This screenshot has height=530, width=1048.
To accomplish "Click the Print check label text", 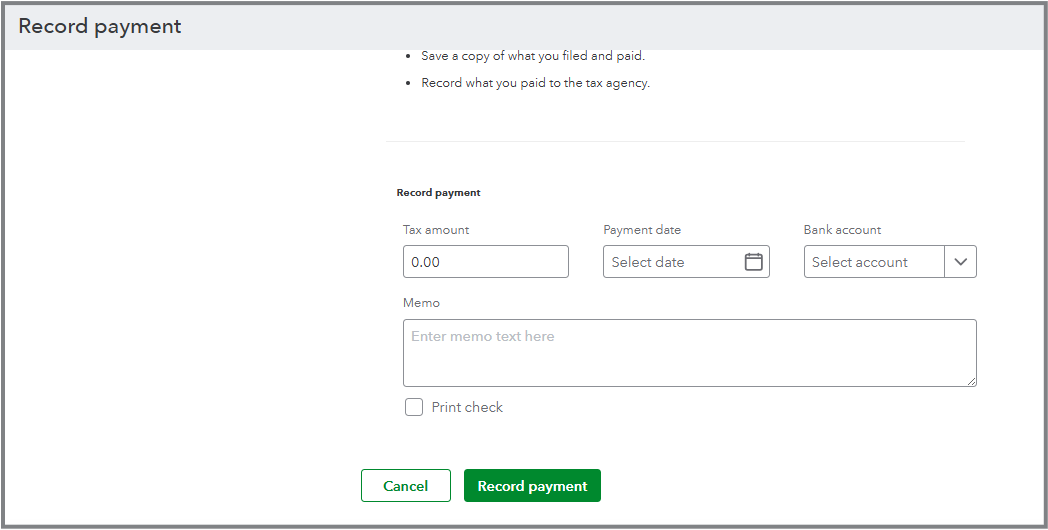I will pos(467,407).
